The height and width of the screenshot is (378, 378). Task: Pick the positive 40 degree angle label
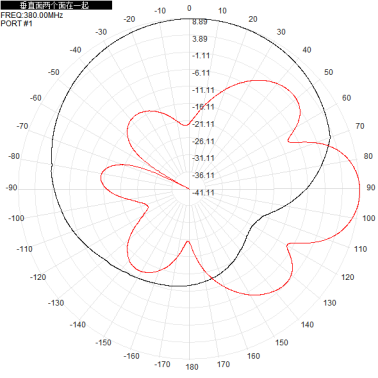(x=307, y=50)
